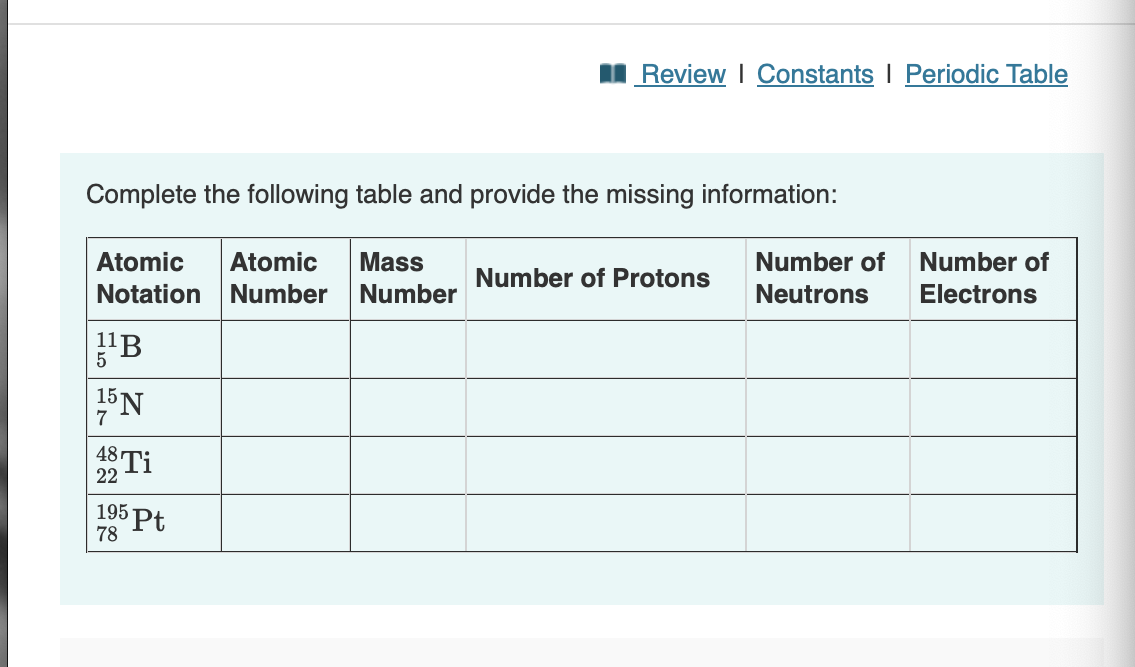The image size is (1135, 667).
Task: Click the Number of Protons cell for ⁴⁸Ti
Action: pyautogui.click(x=605, y=465)
